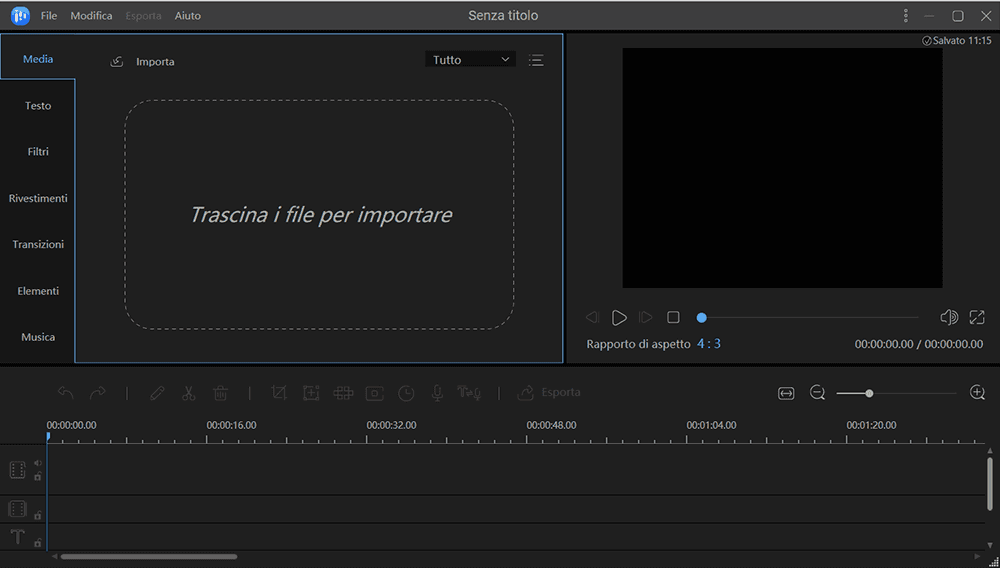This screenshot has width=1000, height=568.
Task: Click the text-to-speech conversion icon
Action: tap(469, 393)
